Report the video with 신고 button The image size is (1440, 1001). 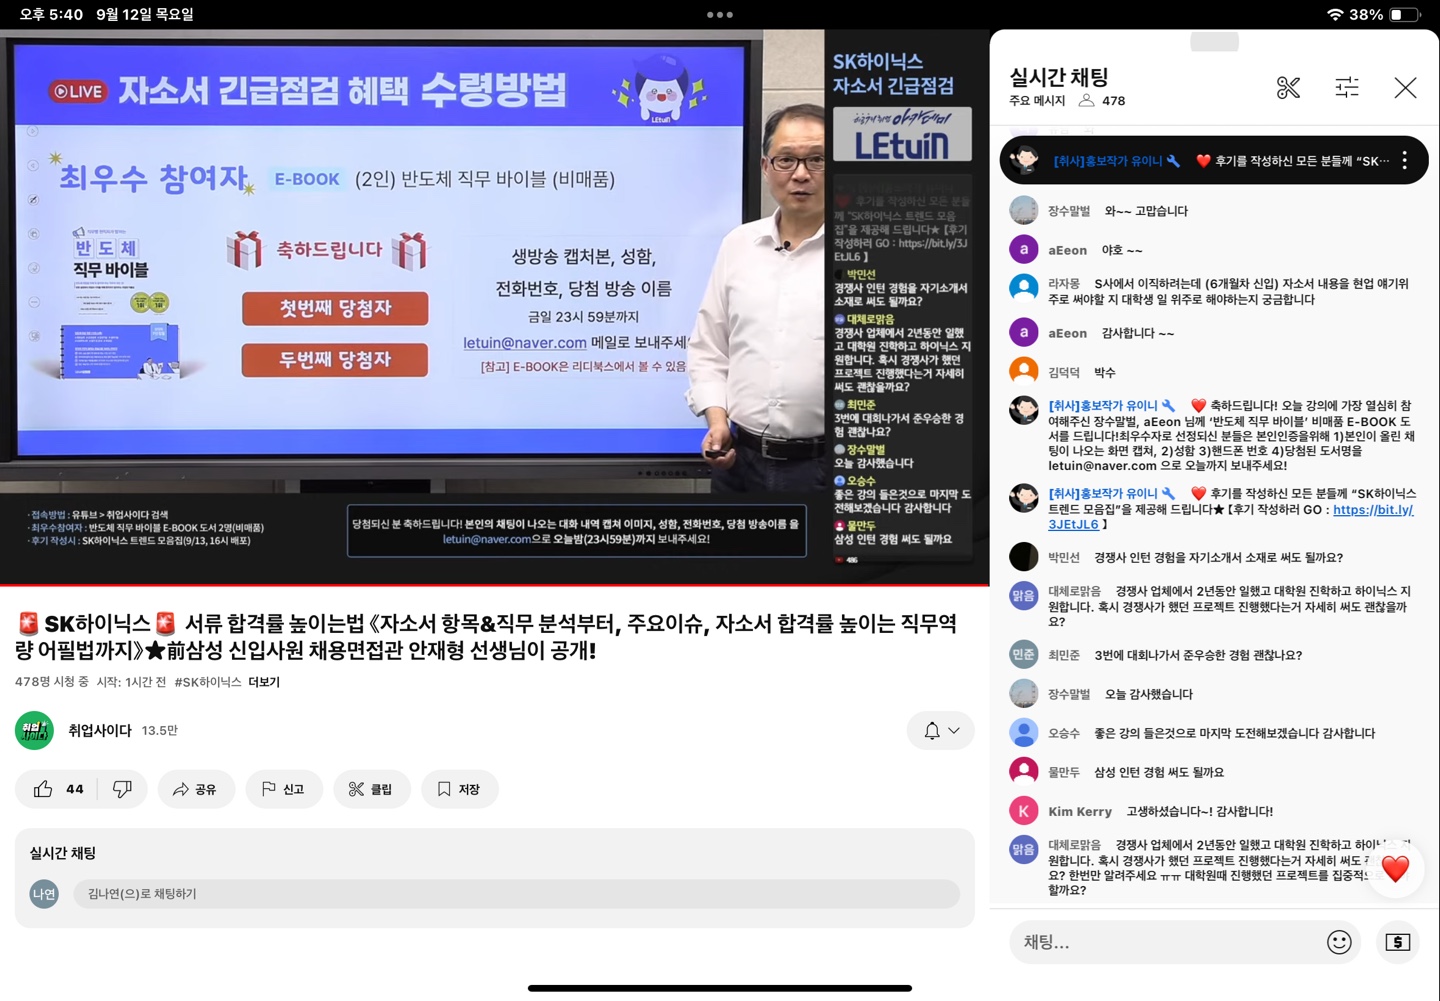[x=284, y=789]
